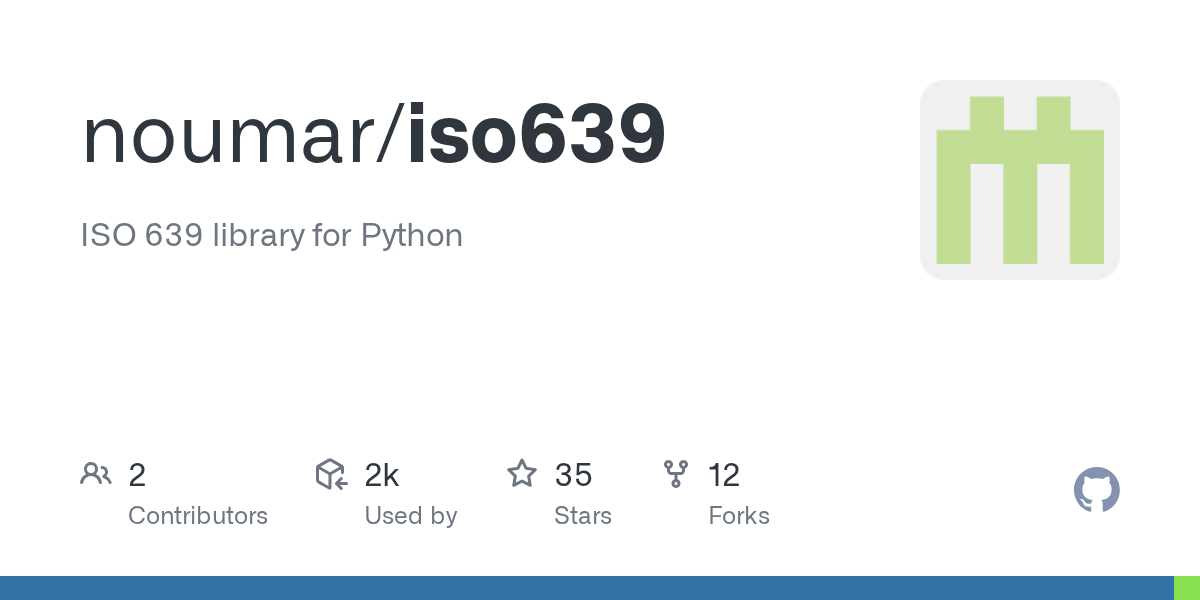Click the Used by label
Viewport: 1200px width, 600px height.
click(411, 516)
